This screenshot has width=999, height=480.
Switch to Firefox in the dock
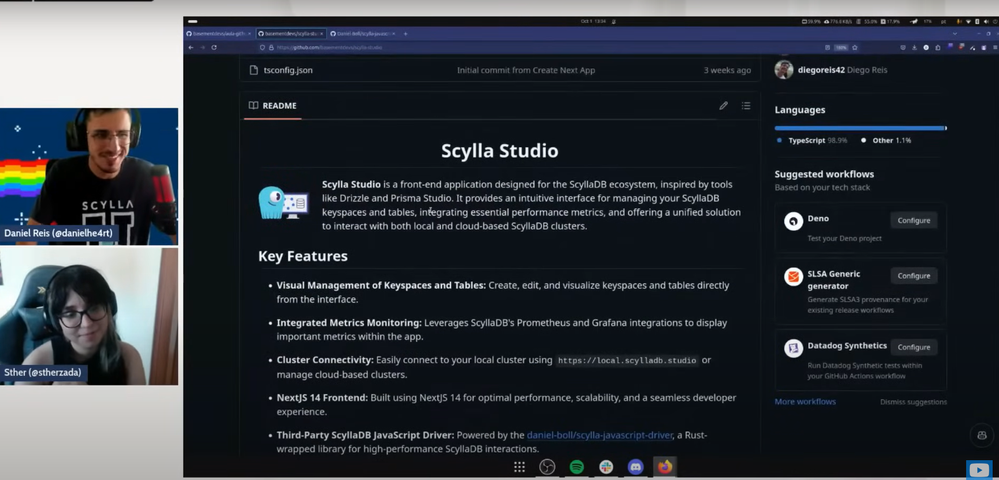(665, 467)
